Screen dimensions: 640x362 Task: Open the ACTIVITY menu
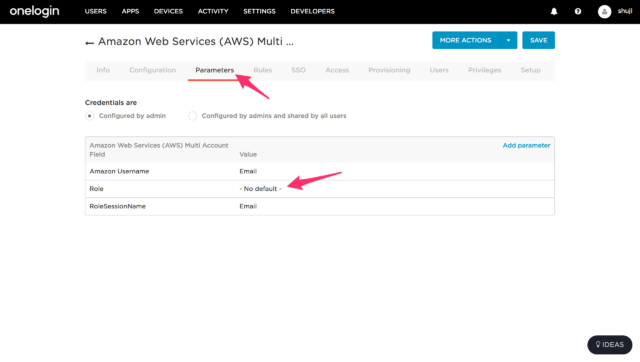(213, 11)
